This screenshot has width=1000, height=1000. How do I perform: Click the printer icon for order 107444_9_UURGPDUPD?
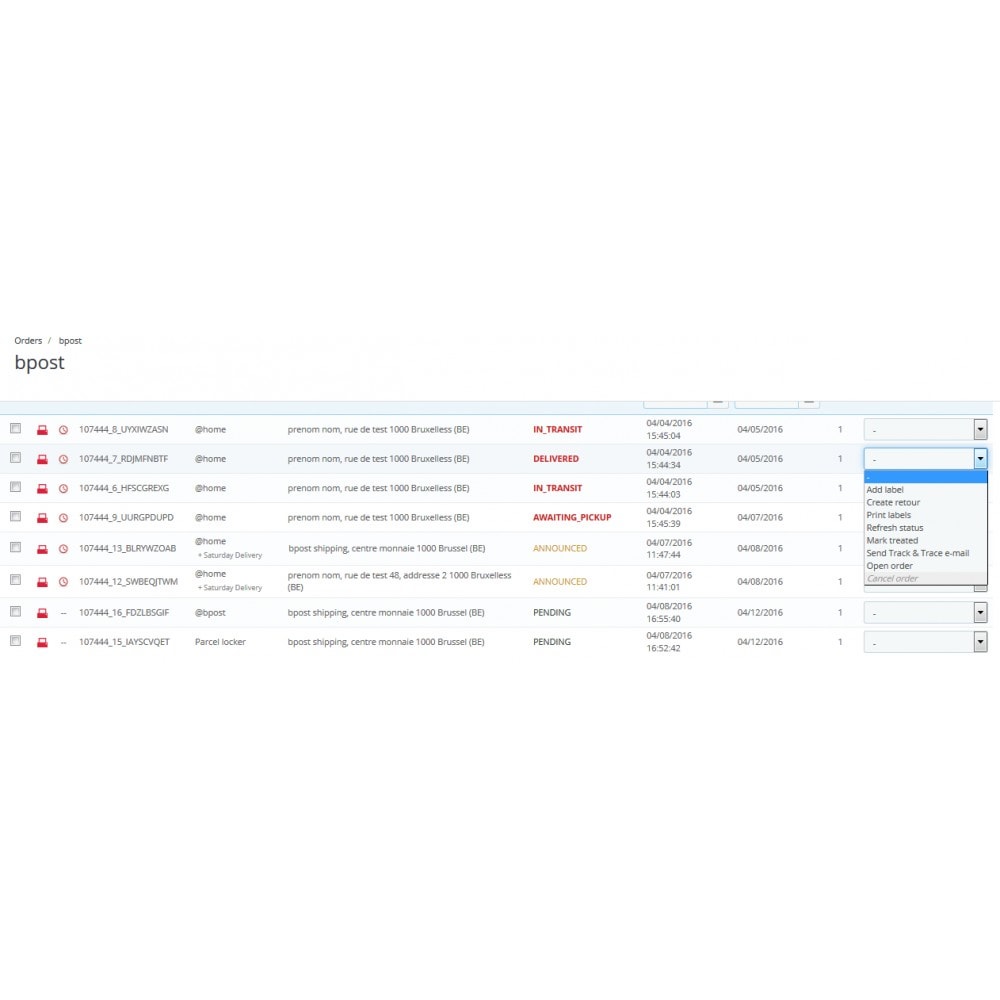(42, 518)
